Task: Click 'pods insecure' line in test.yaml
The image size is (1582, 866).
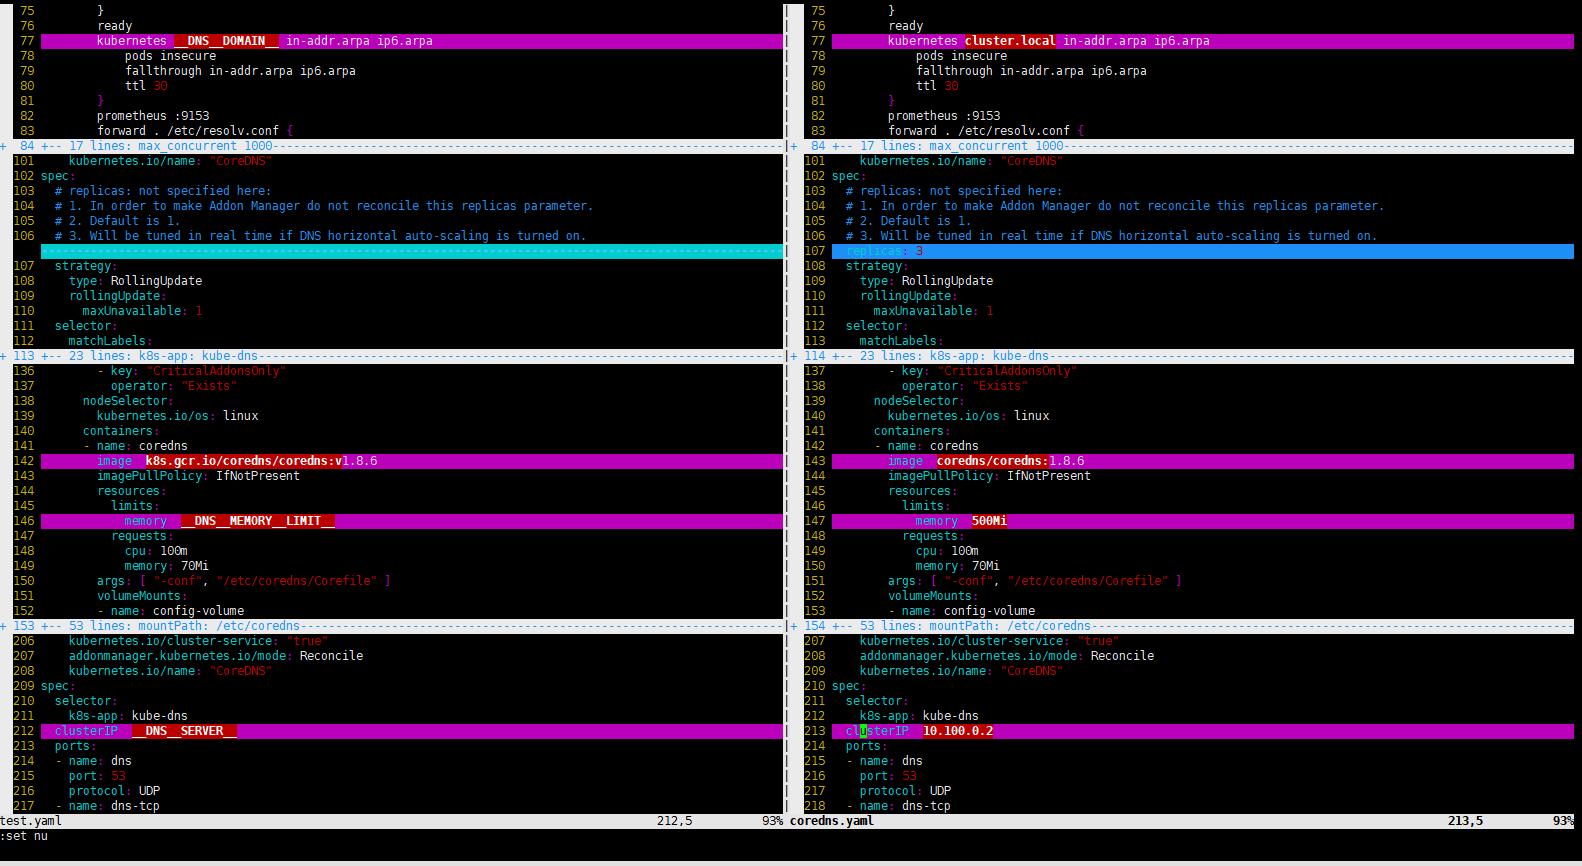Action: click(x=171, y=56)
